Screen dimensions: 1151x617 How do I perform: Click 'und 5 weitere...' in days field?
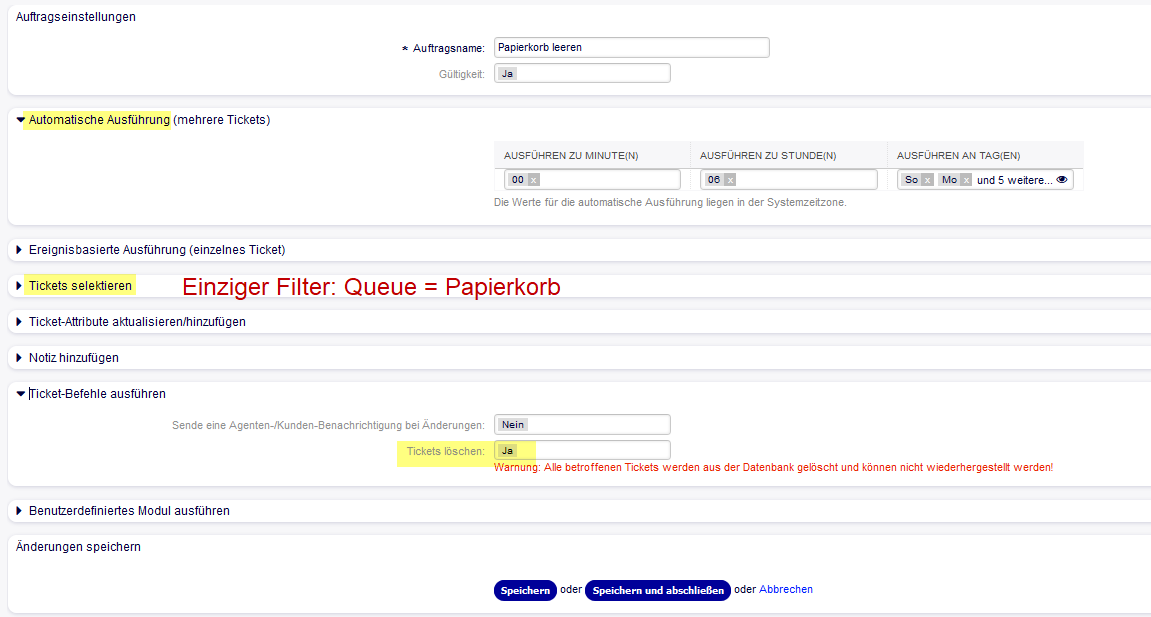(x=1013, y=180)
